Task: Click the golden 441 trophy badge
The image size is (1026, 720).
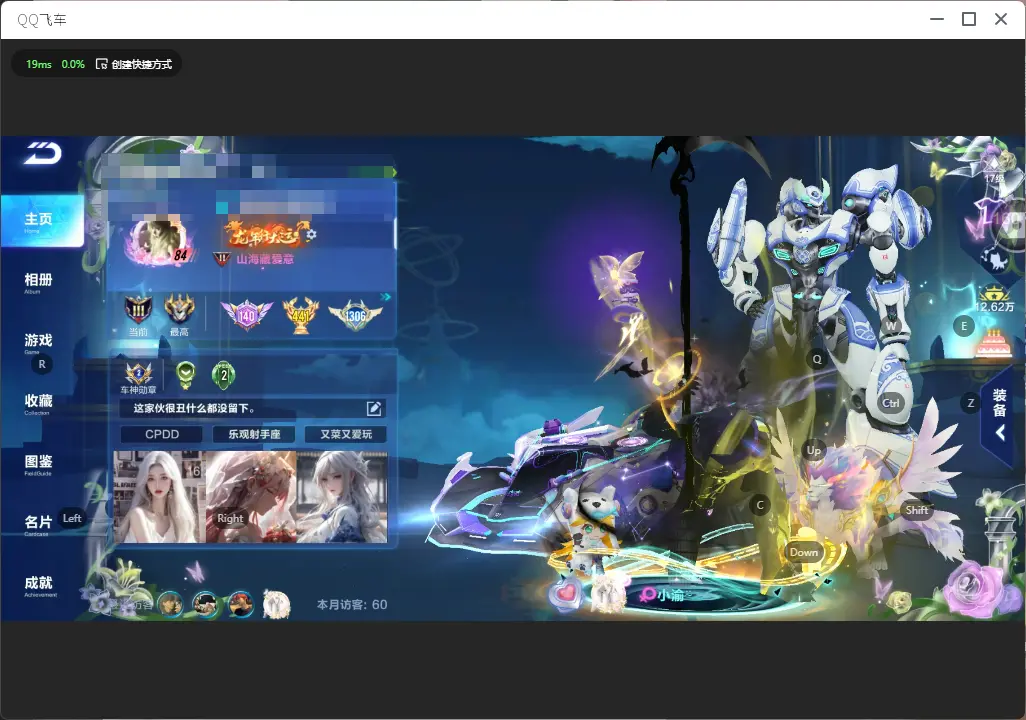Action: coord(300,315)
